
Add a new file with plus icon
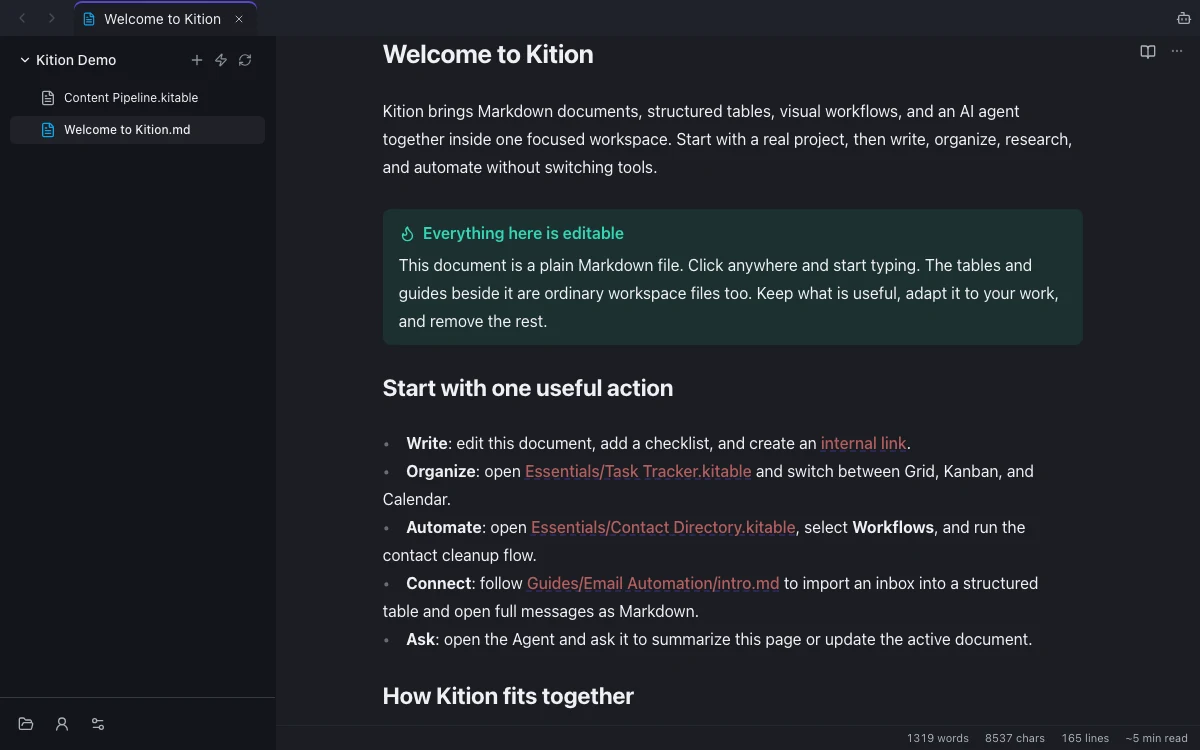click(x=197, y=60)
